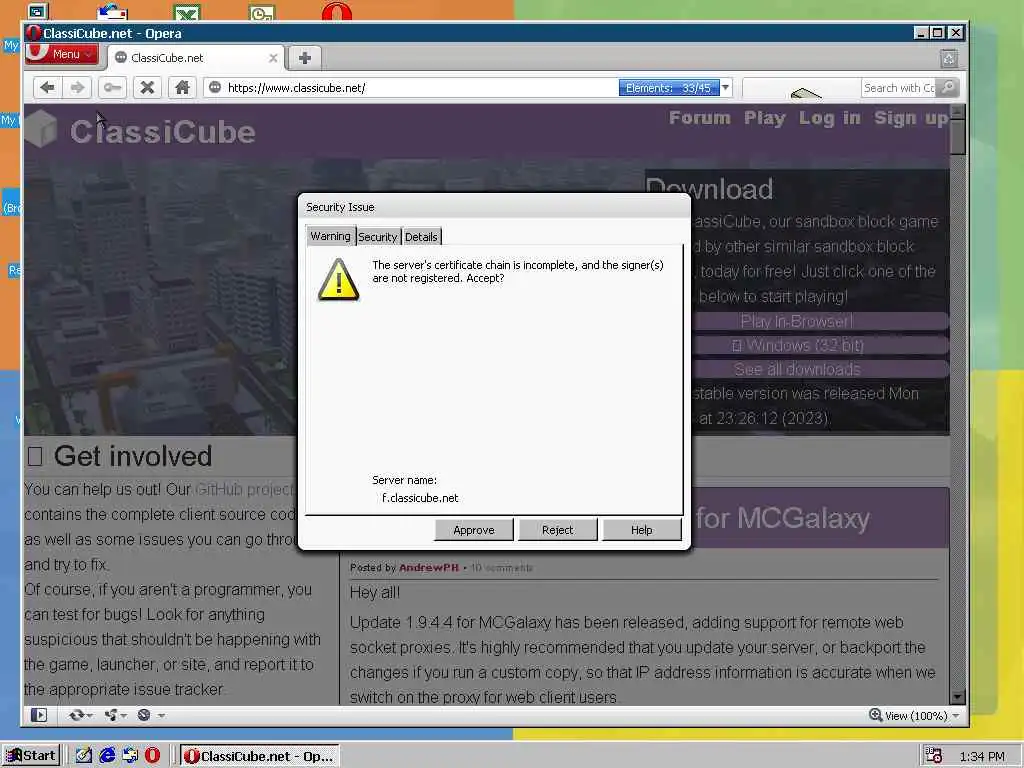Open the Forum link on ClassiCube

pos(699,118)
